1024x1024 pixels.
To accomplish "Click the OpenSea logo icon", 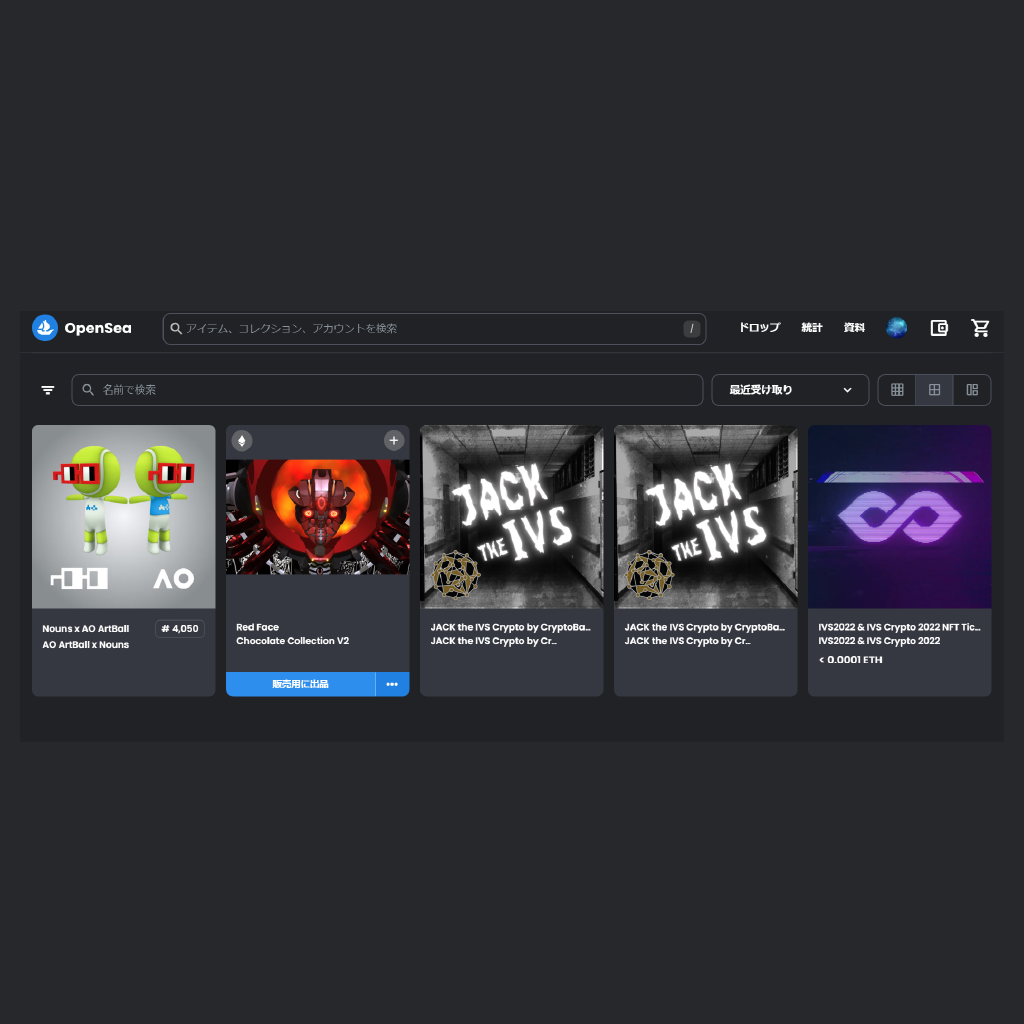I will click(45, 328).
